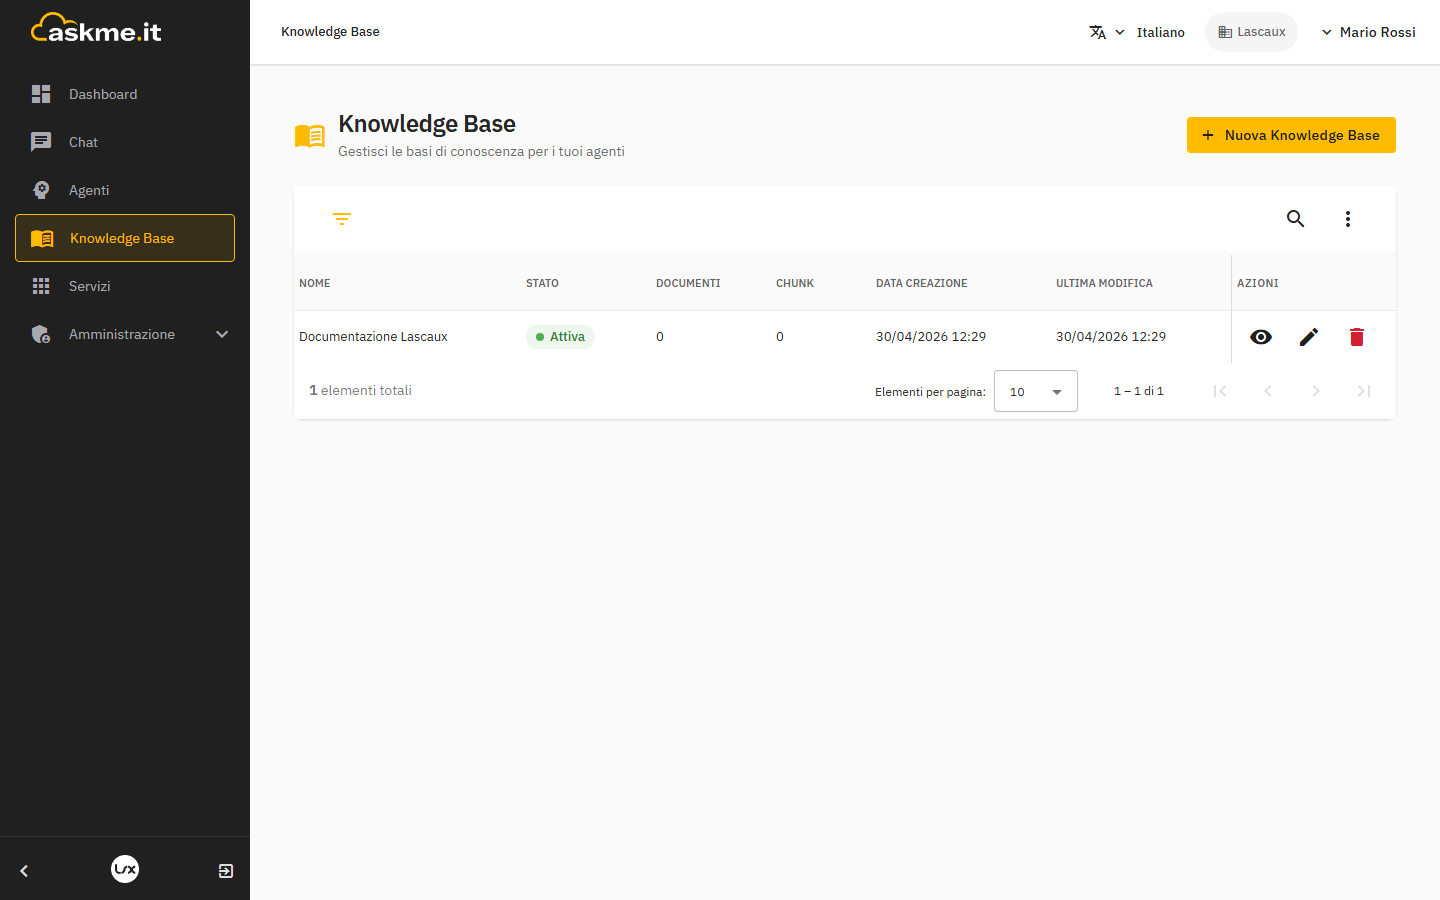Select Knowledge Base sidebar item
The width and height of the screenshot is (1440, 900).
click(x=125, y=238)
